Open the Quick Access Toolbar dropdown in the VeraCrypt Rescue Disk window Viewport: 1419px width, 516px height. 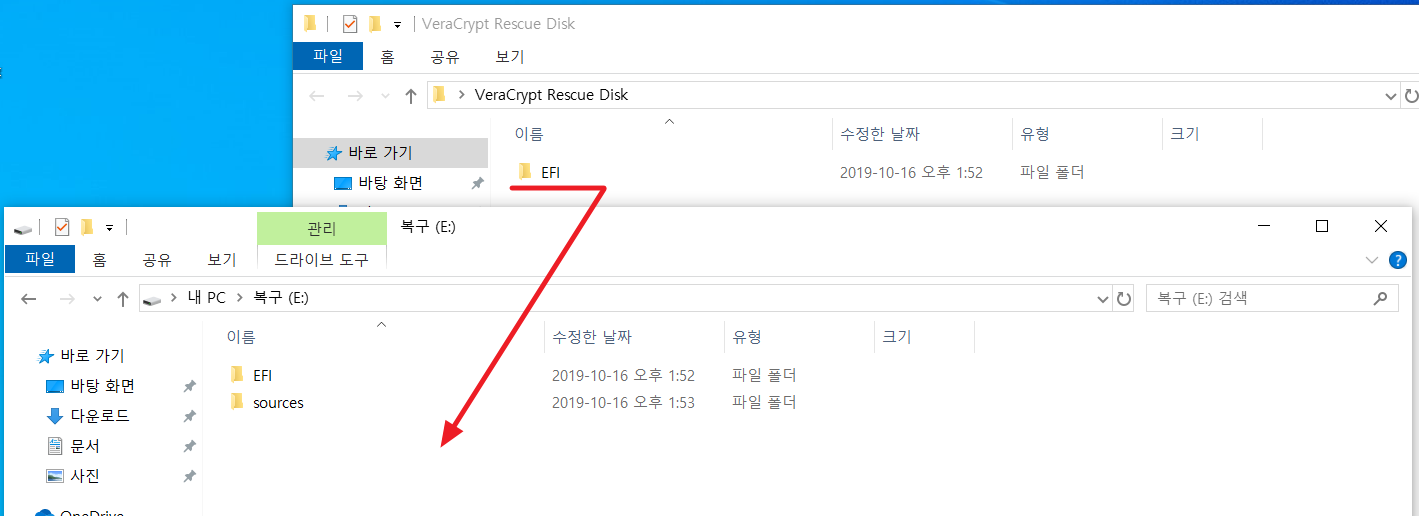397,24
